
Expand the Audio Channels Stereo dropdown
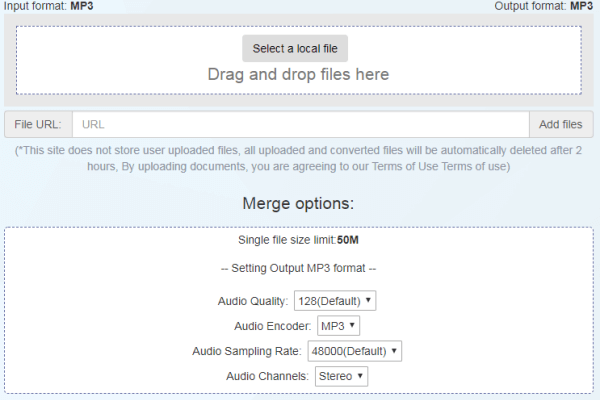point(341,376)
